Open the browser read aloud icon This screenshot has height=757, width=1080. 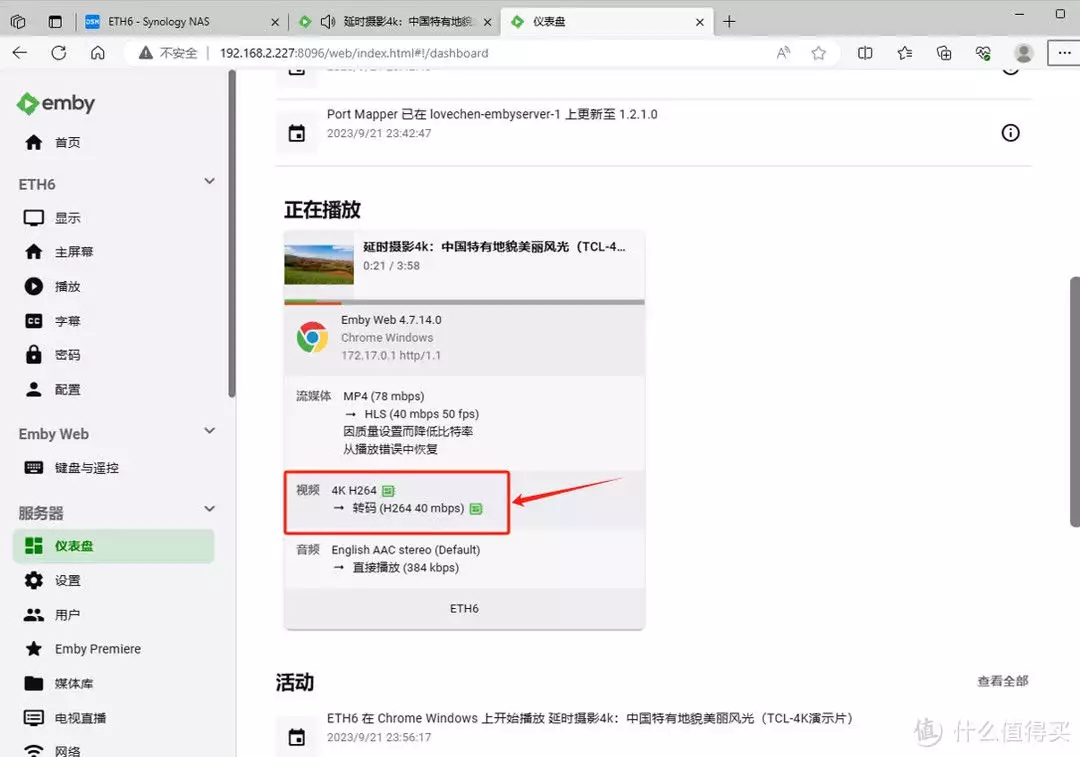783,53
